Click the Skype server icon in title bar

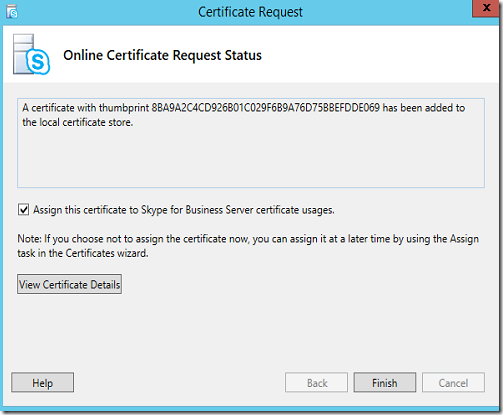click(x=12, y=12)
